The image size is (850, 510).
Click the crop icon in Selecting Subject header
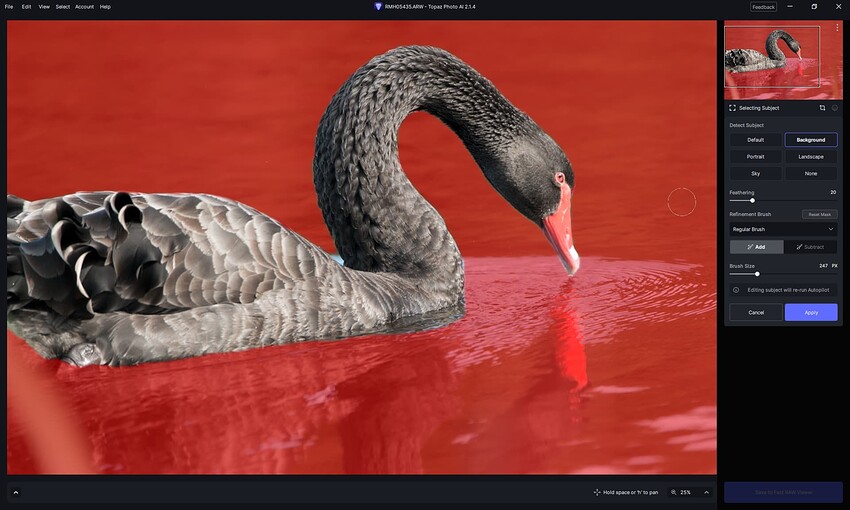(822, 108)
